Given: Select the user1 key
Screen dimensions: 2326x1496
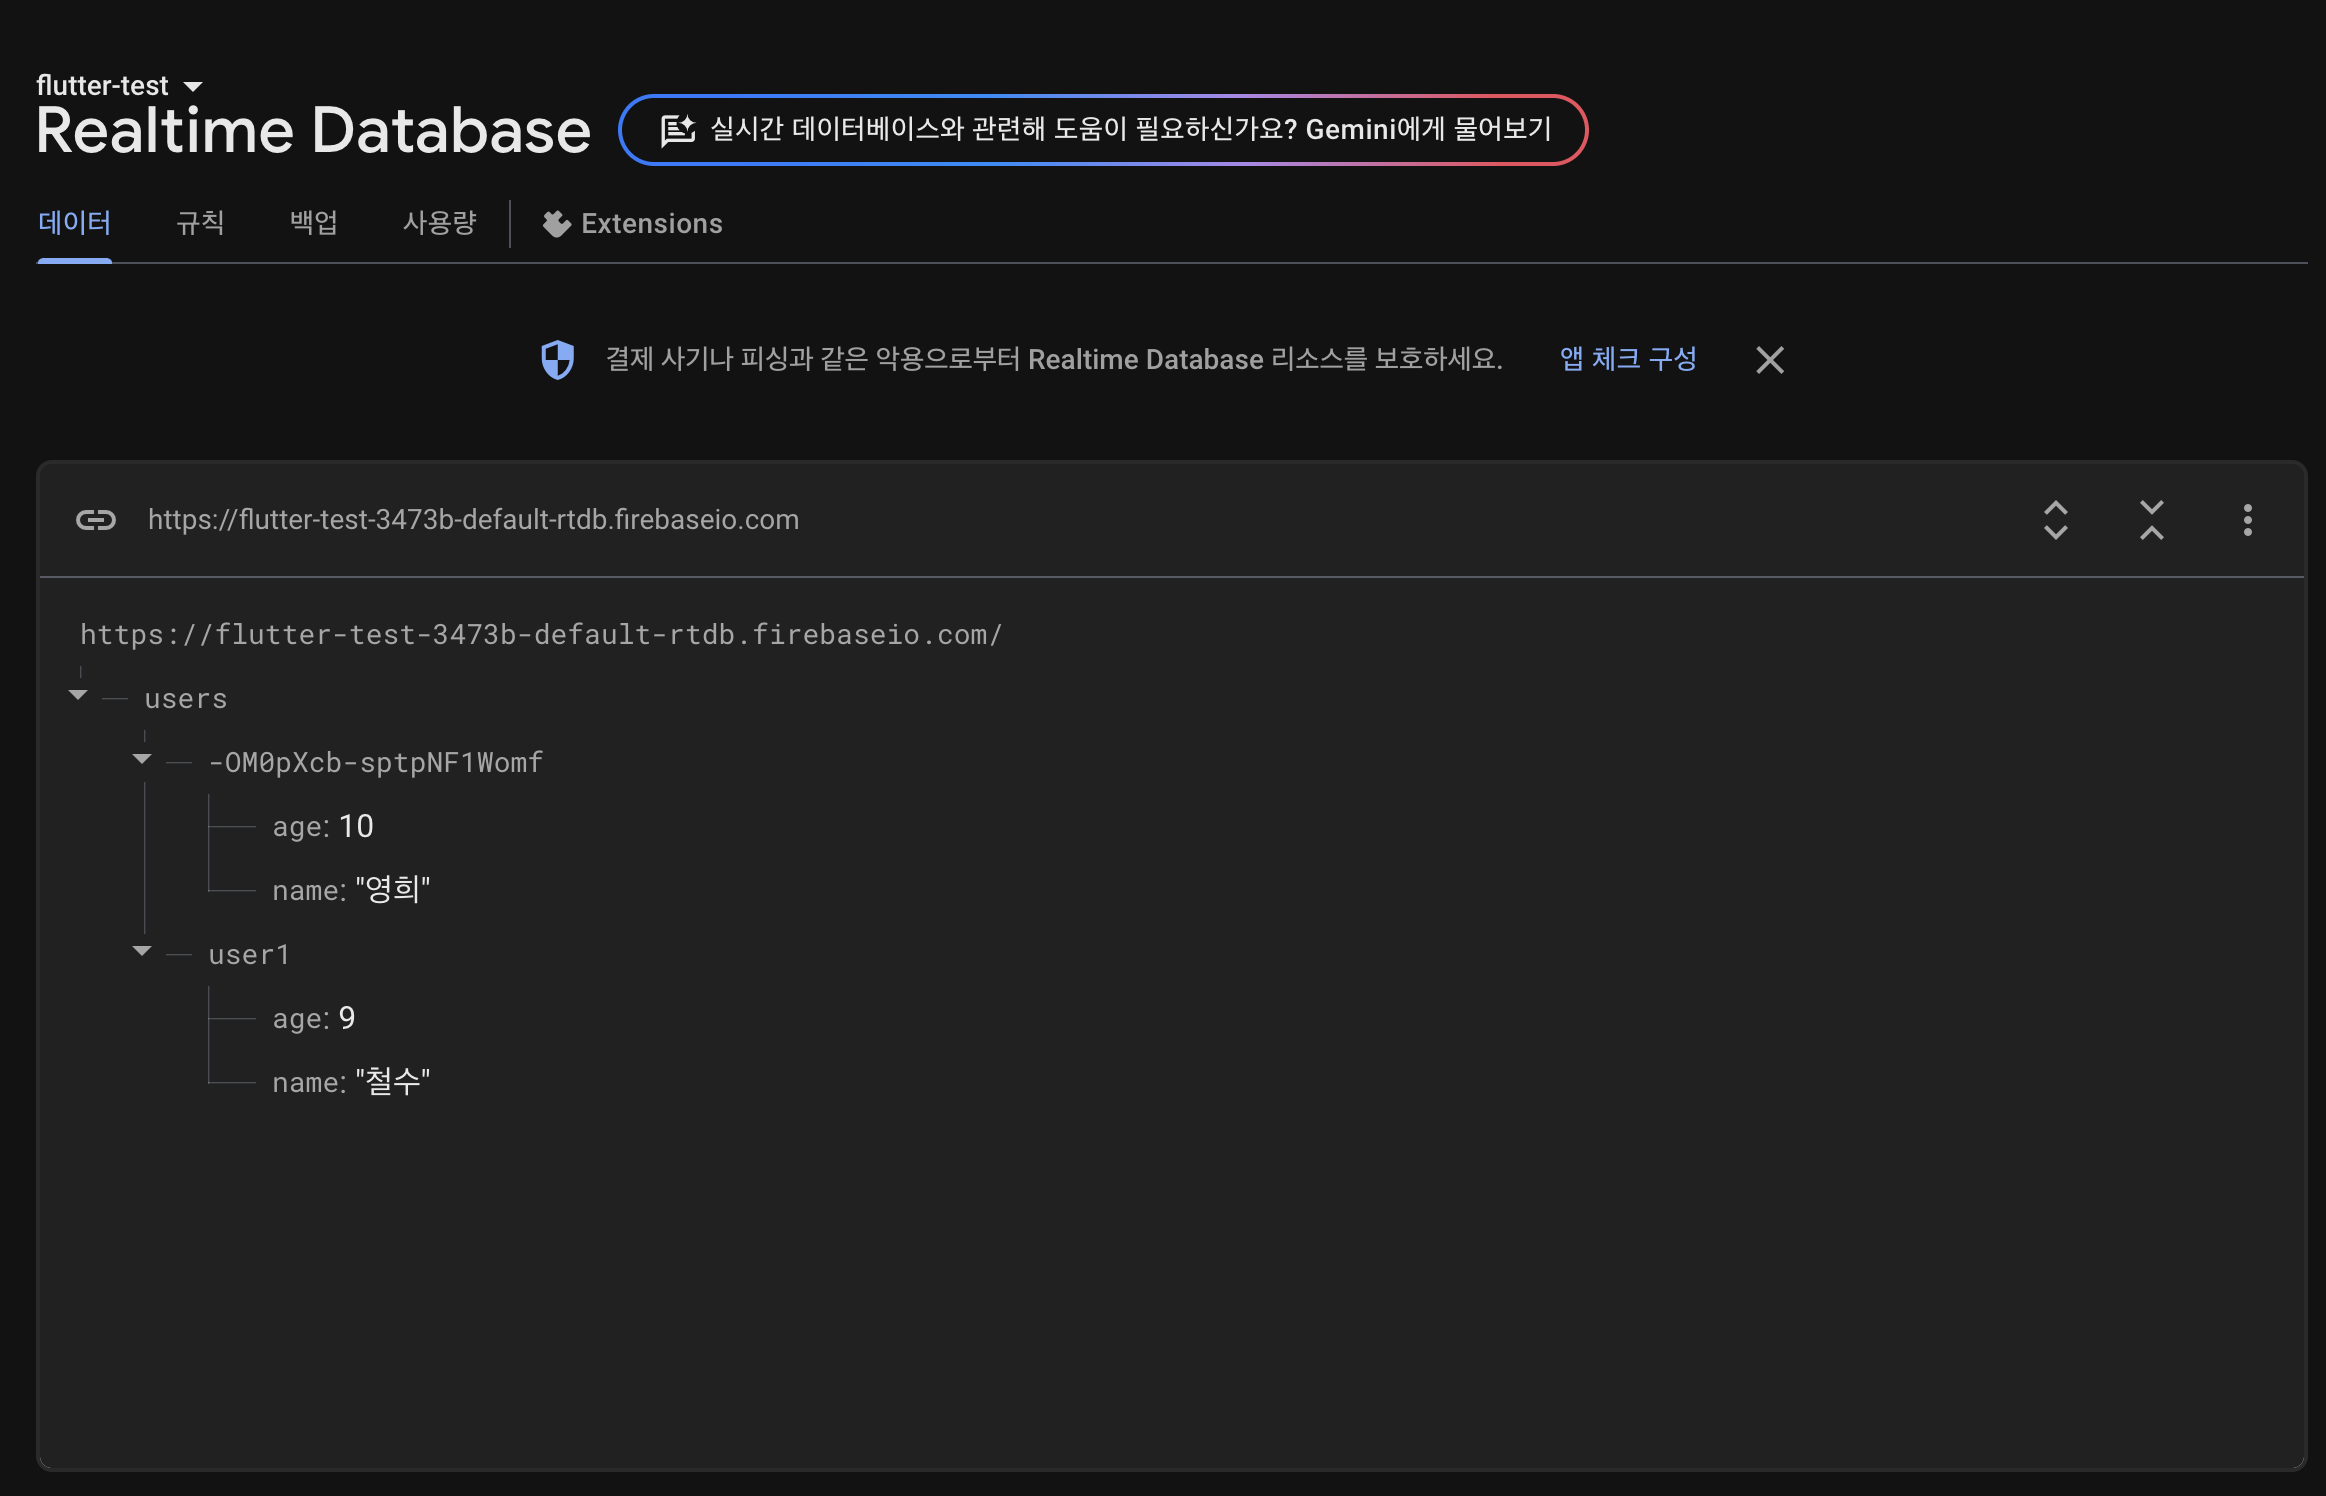Looking at the screenshot, I should (x=249, y=955).
